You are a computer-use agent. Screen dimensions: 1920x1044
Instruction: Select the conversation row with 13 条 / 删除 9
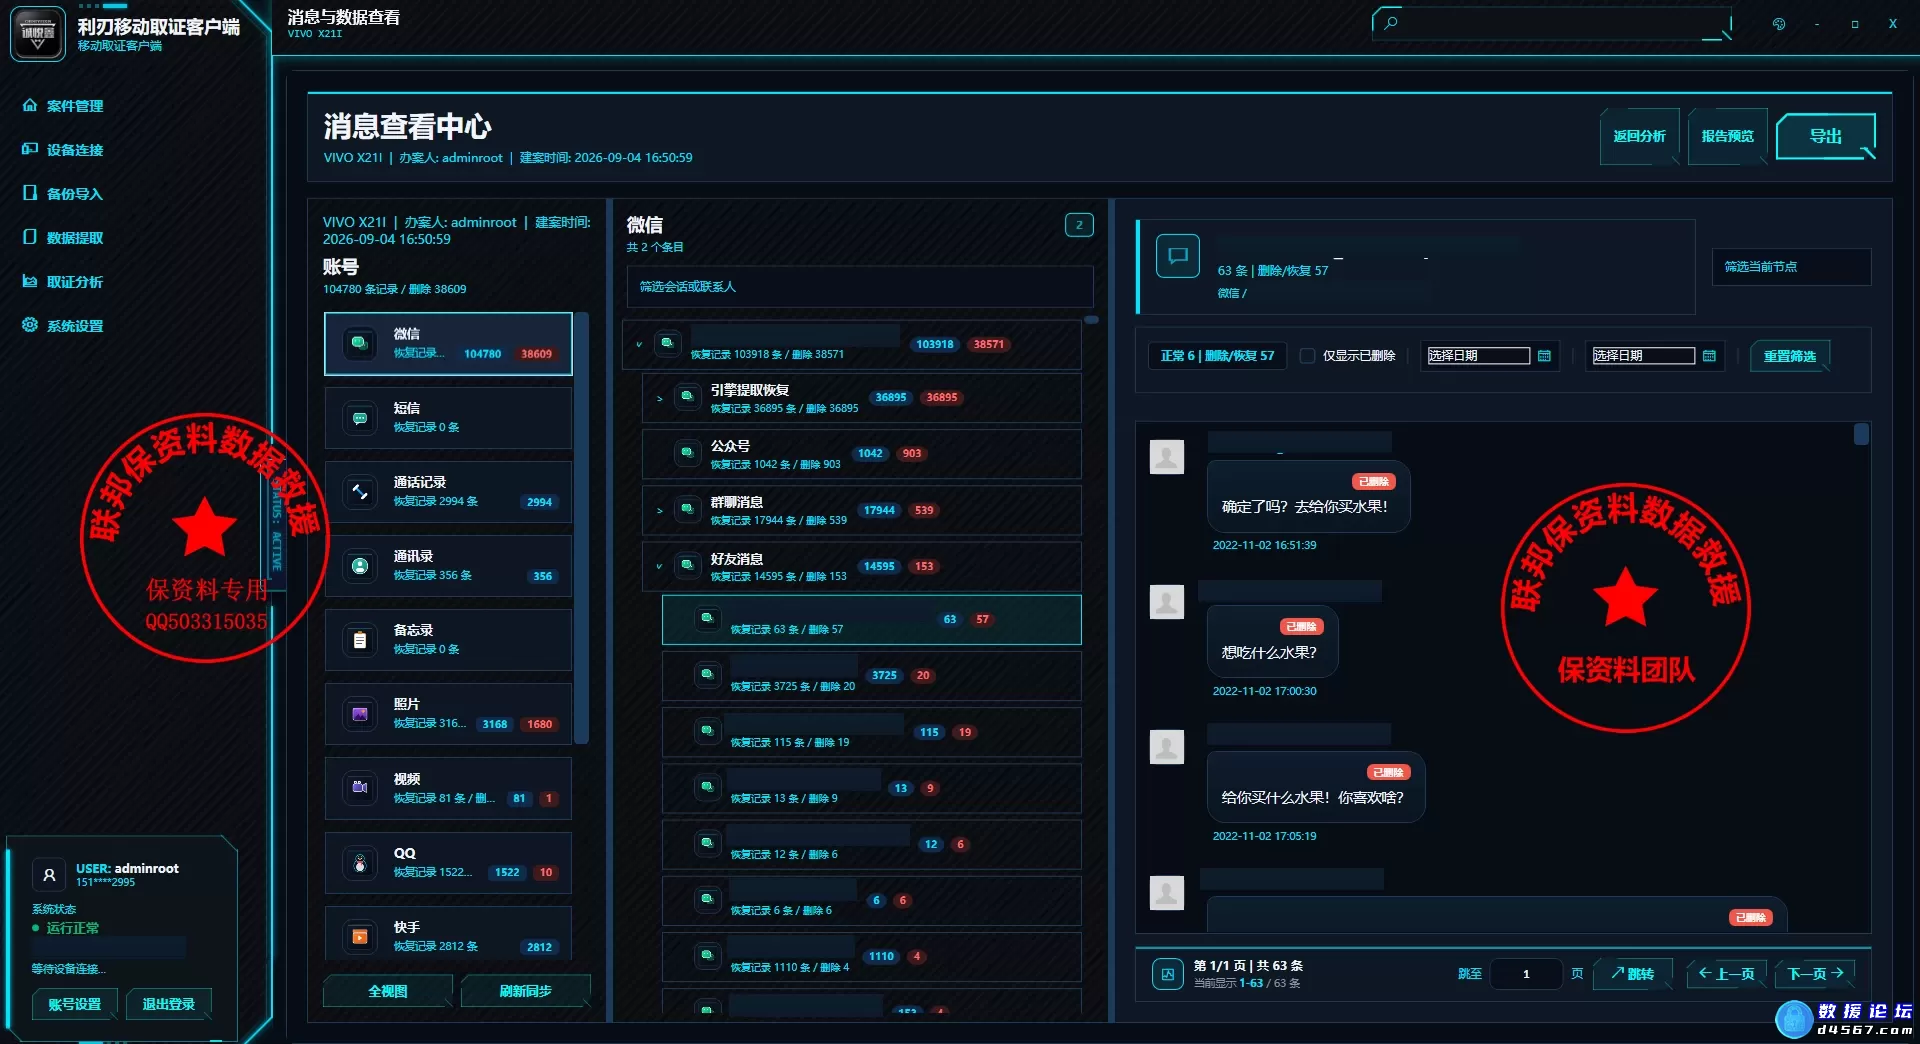(872, 788)
